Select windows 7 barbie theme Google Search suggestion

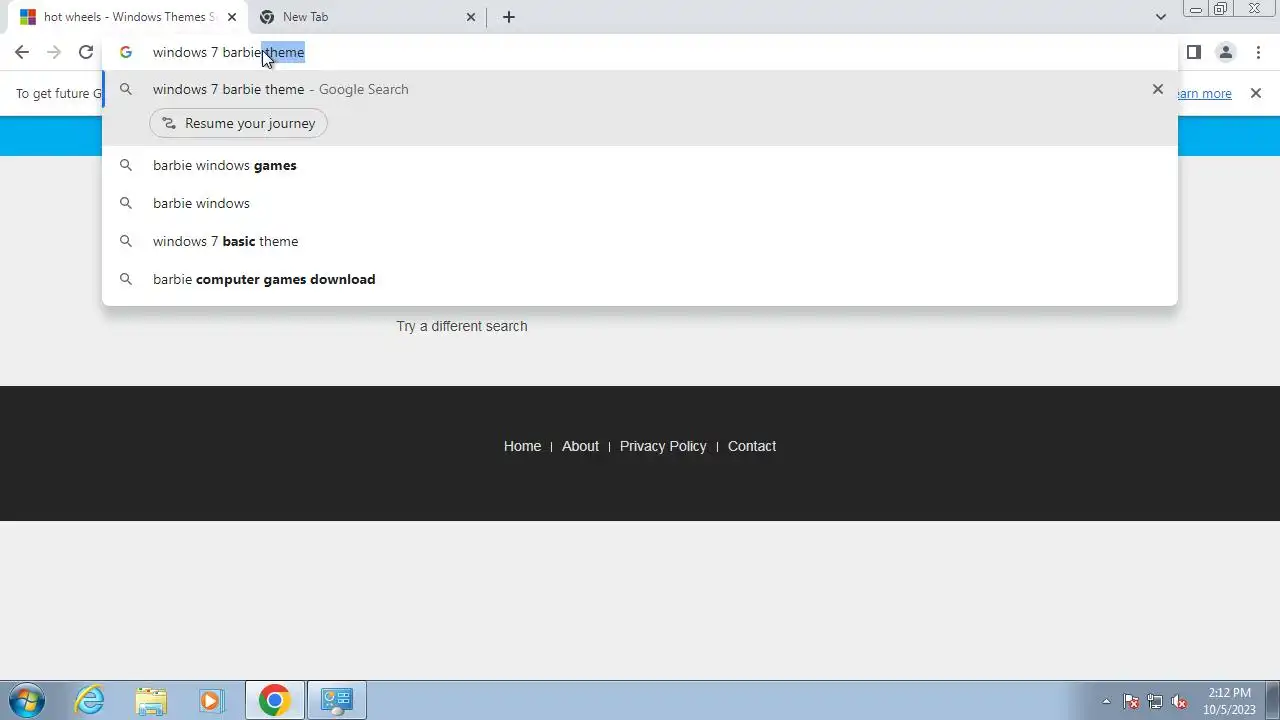[640, 89]
